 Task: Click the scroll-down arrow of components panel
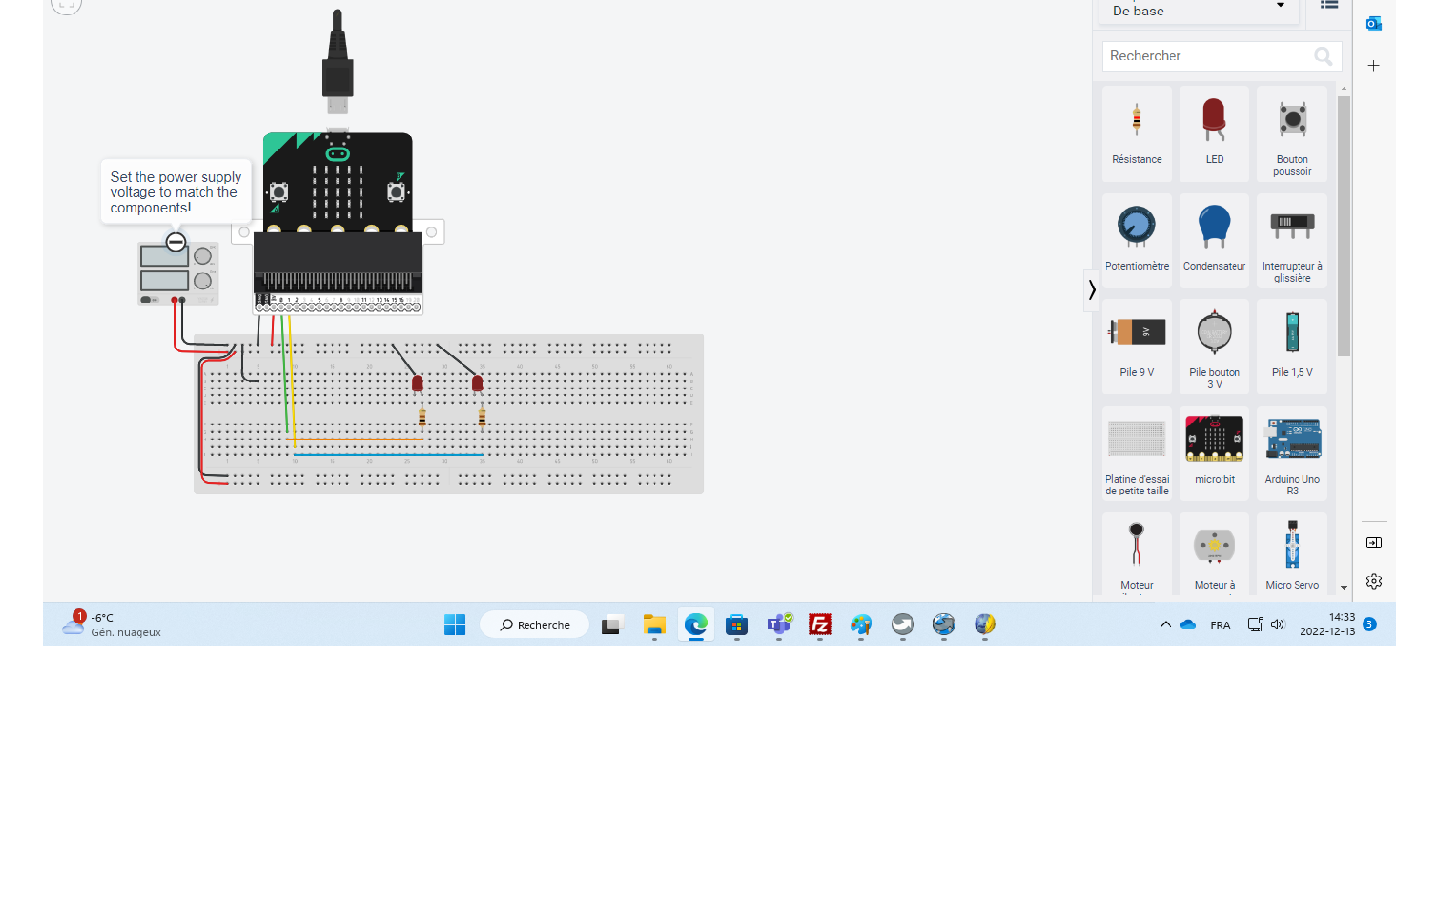1344,588
